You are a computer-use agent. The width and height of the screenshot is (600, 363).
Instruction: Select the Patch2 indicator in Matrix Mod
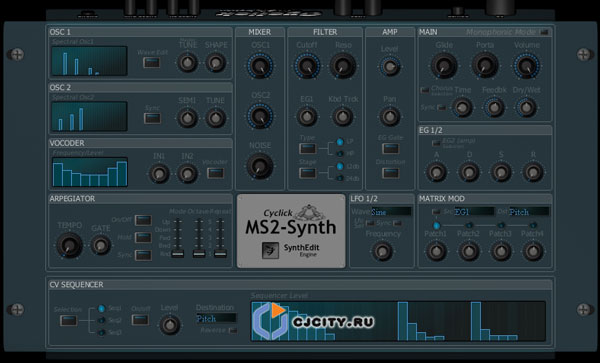pyautogui.click(x=469, y=225)
